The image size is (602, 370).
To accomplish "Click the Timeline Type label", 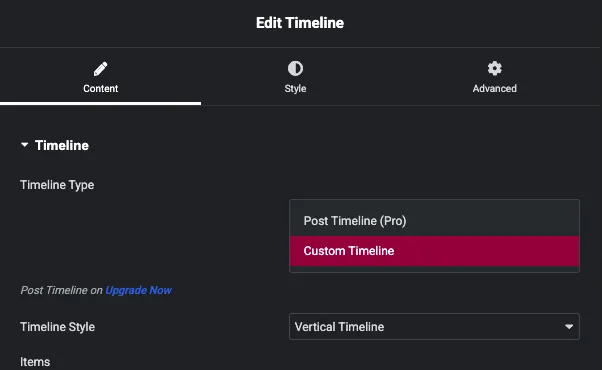I will pyautogui.click(x=57, y=185).
